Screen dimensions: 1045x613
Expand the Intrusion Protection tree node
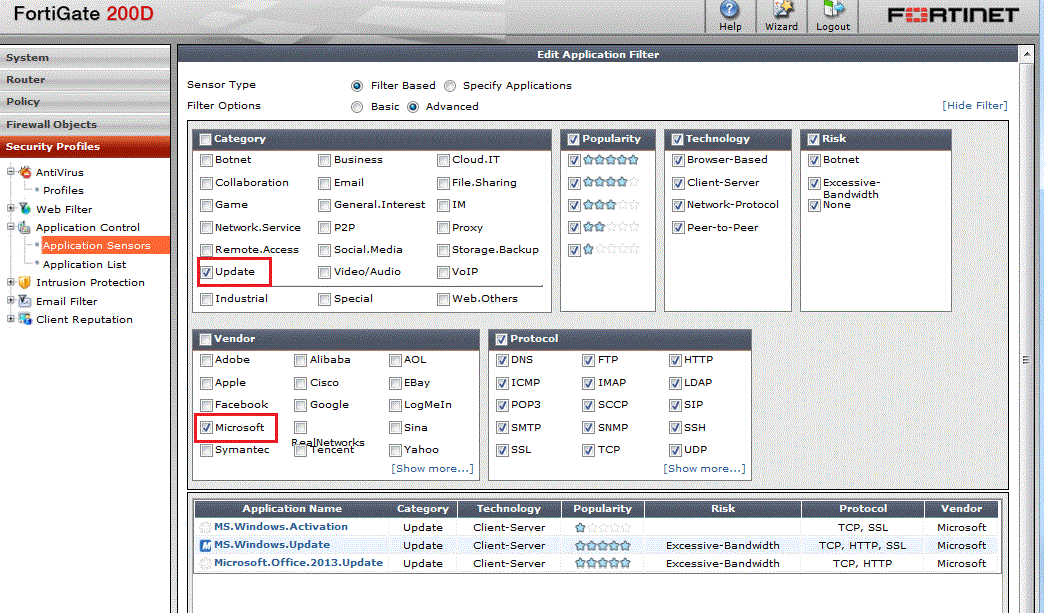point(11,283)
